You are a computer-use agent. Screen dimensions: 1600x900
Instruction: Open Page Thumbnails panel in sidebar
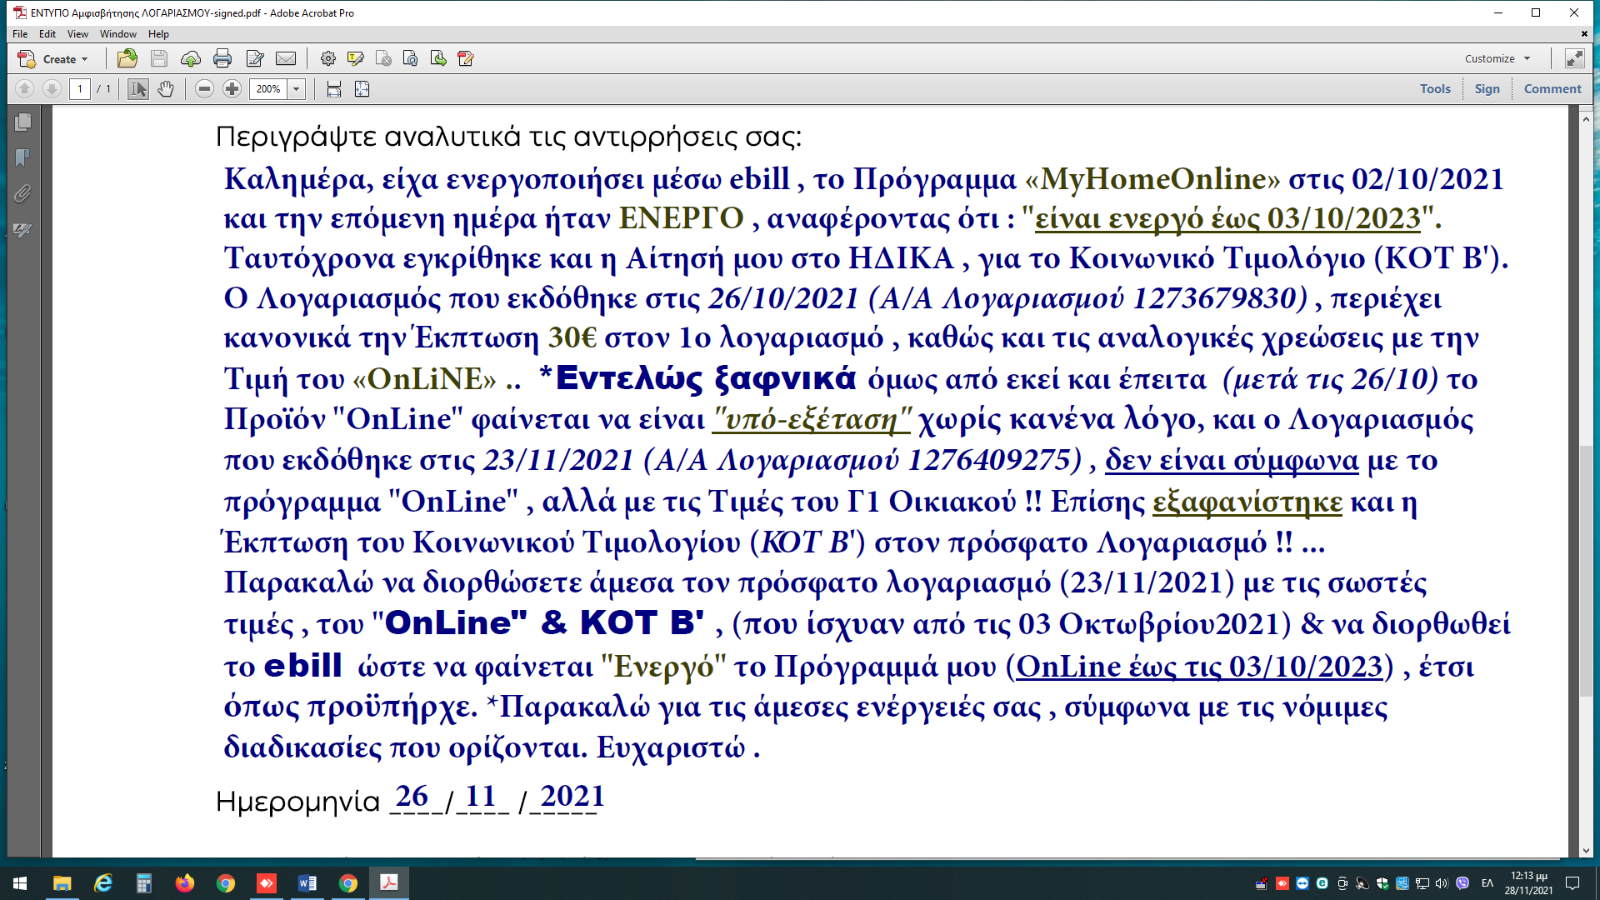coord(23,122)
